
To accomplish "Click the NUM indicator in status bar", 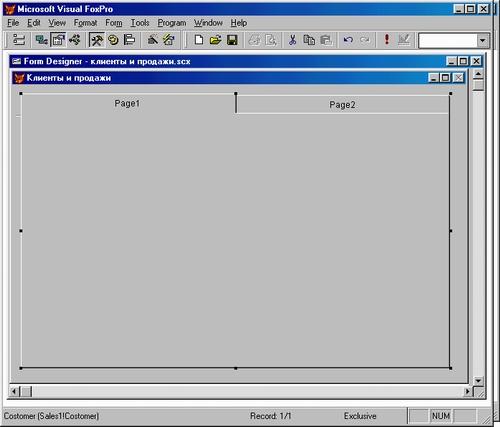I will (x=441, y=416).
